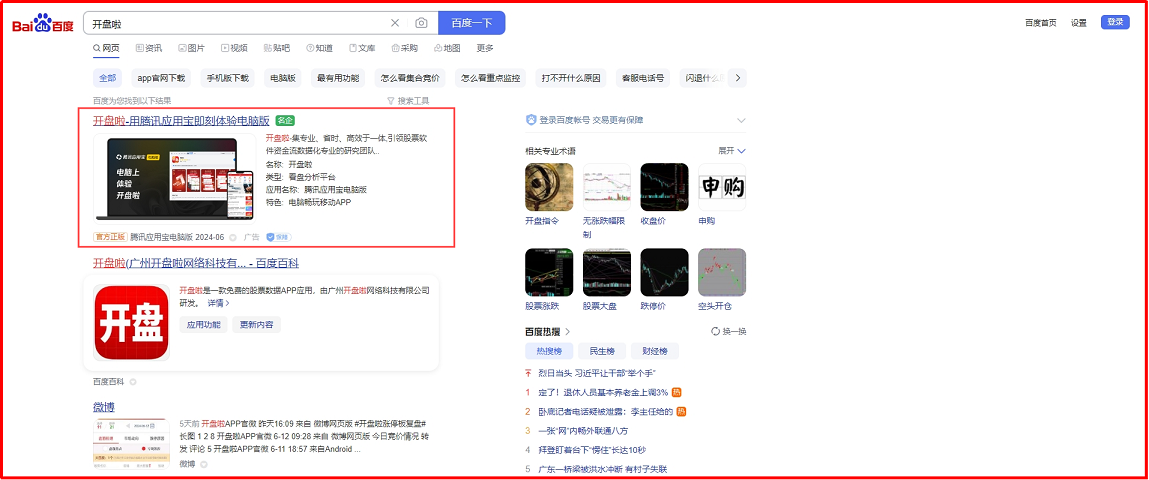This screenshot has height=480, width=1149.
Task: Click the 百度一下 search button
Action: (x=471, y=23)
